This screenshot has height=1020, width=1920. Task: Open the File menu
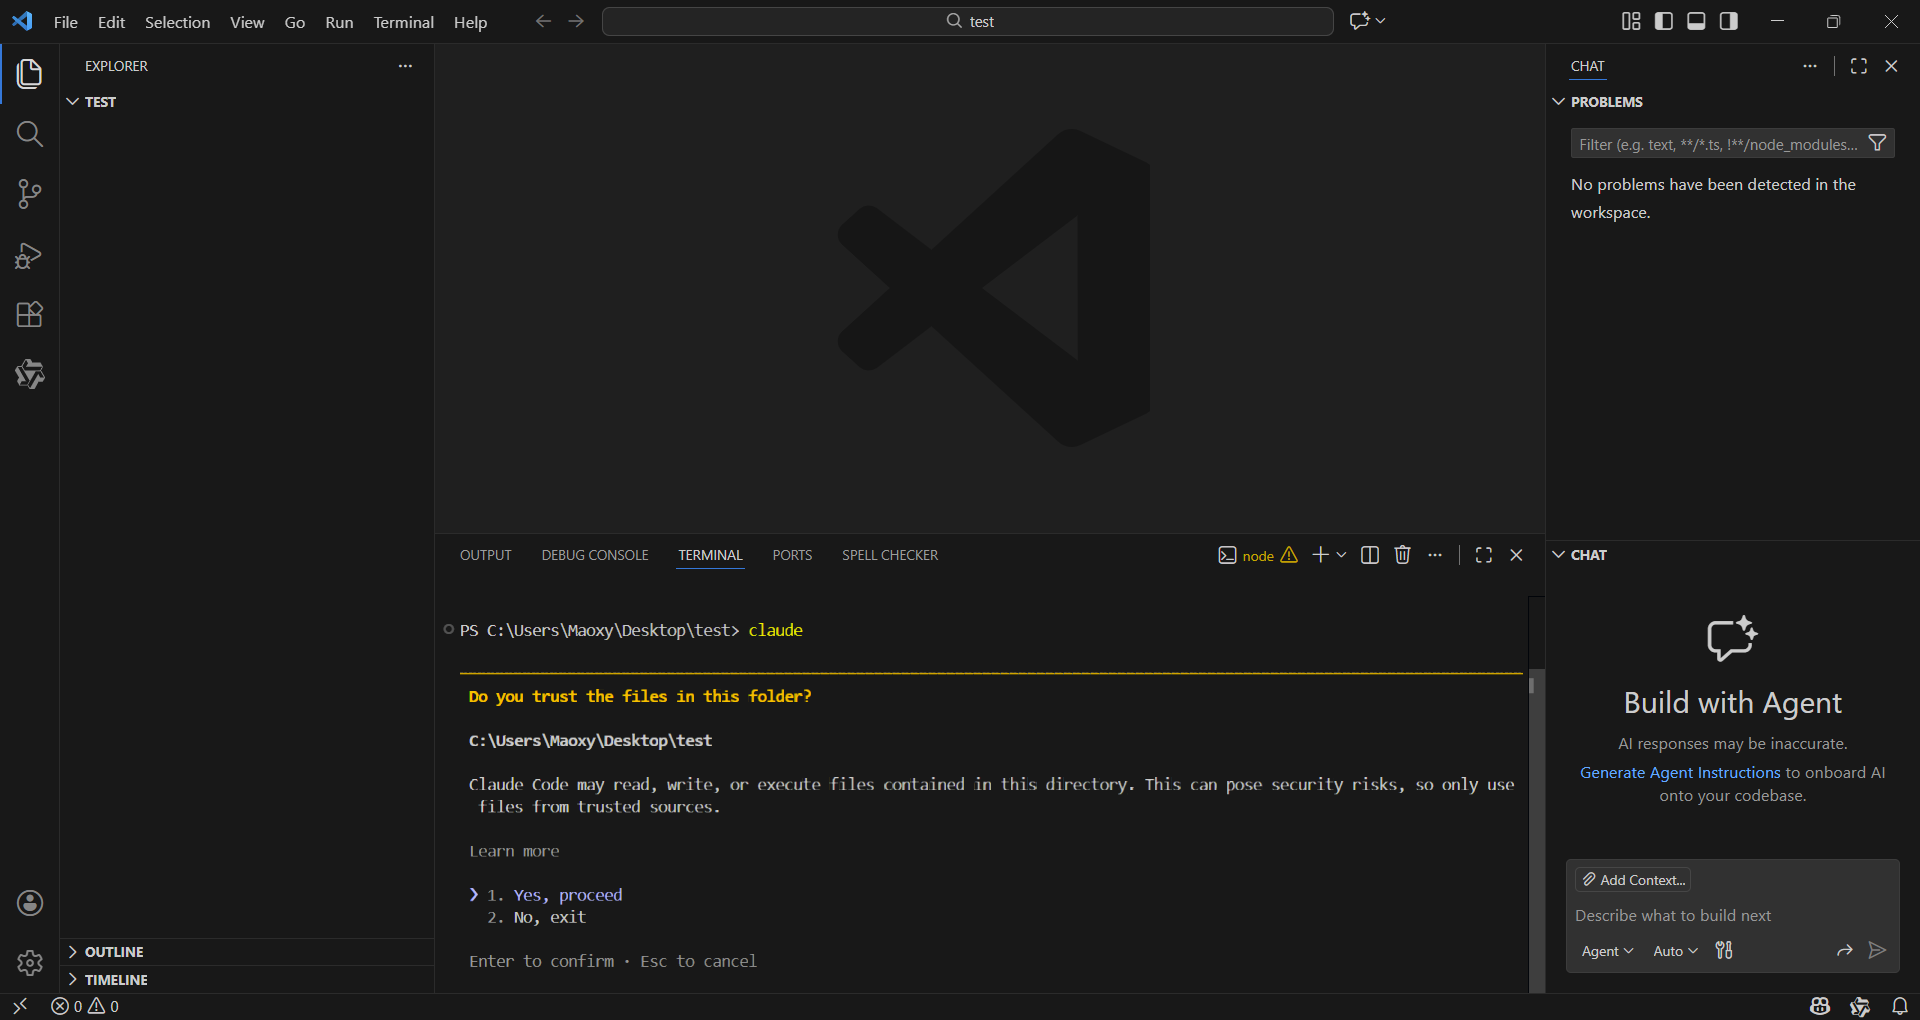pos(66,22)
